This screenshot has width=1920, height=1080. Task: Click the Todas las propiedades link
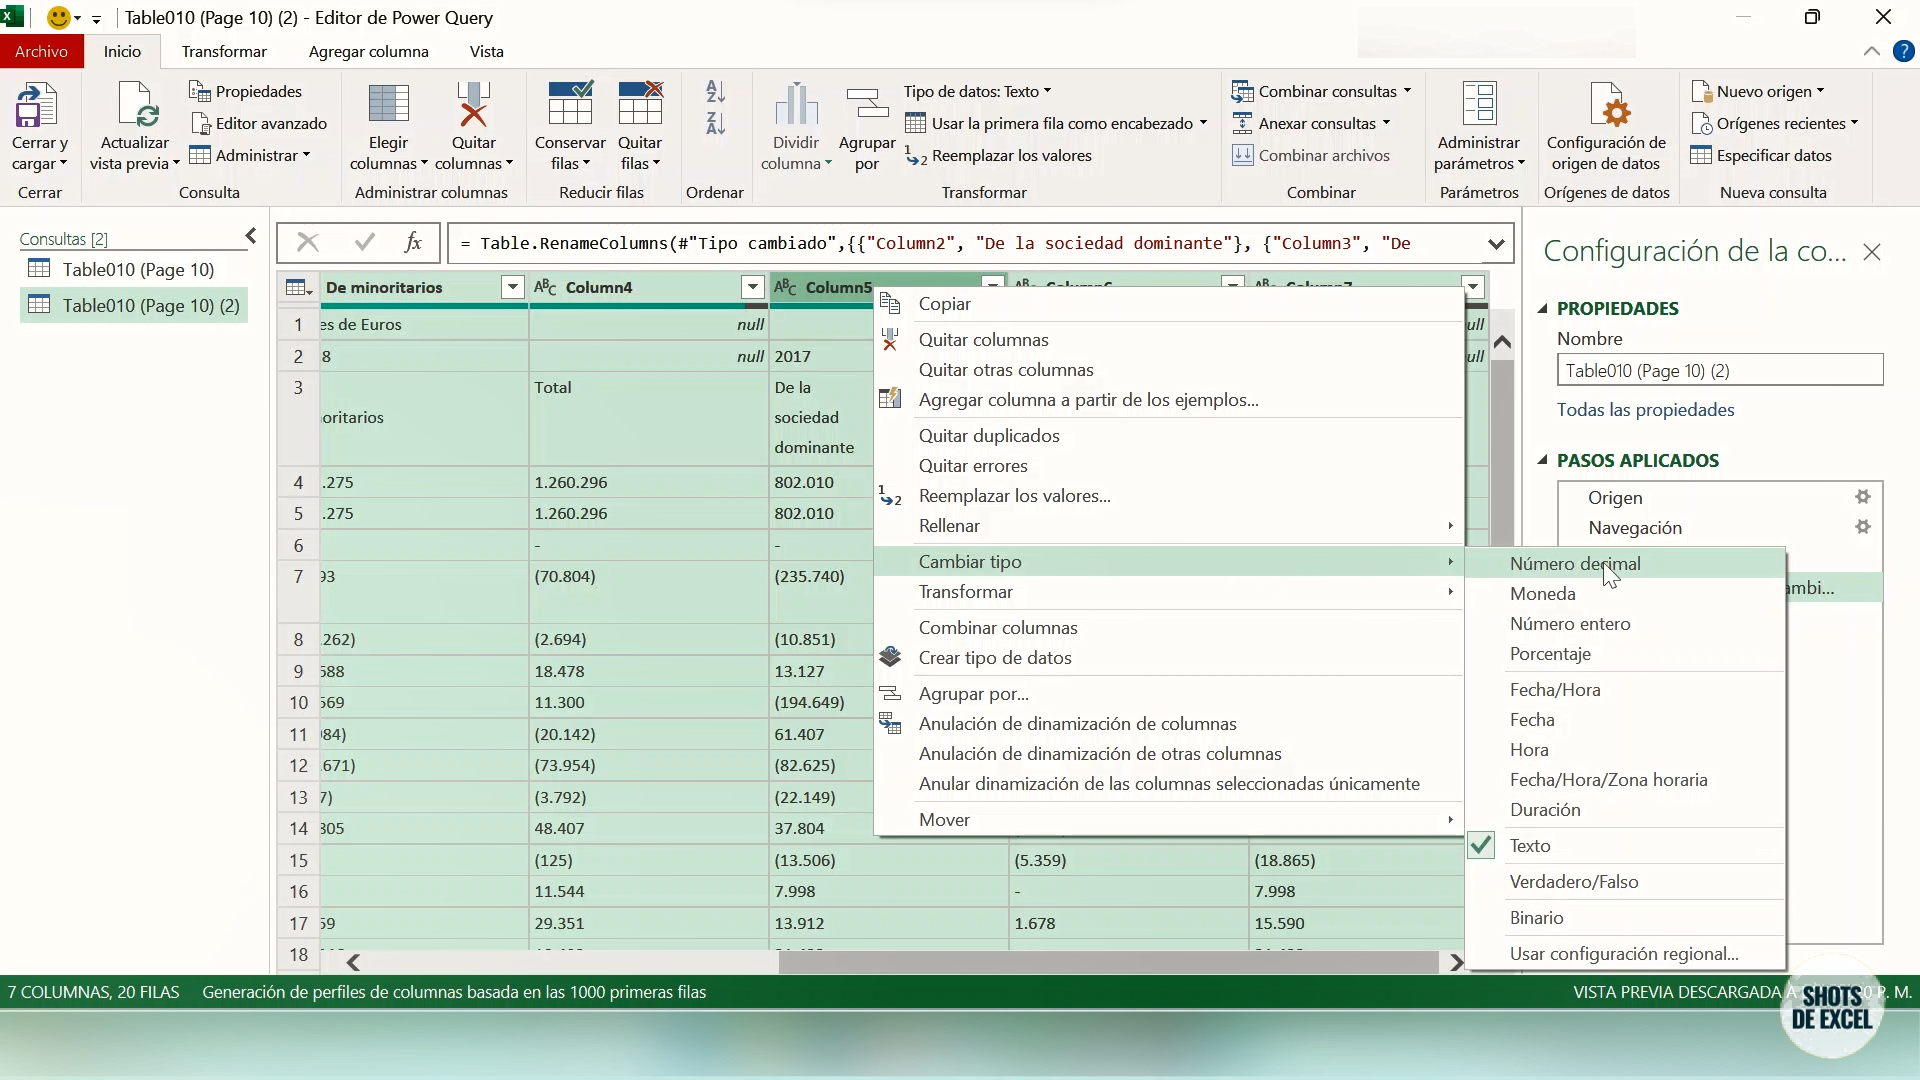pos(1645,410)
